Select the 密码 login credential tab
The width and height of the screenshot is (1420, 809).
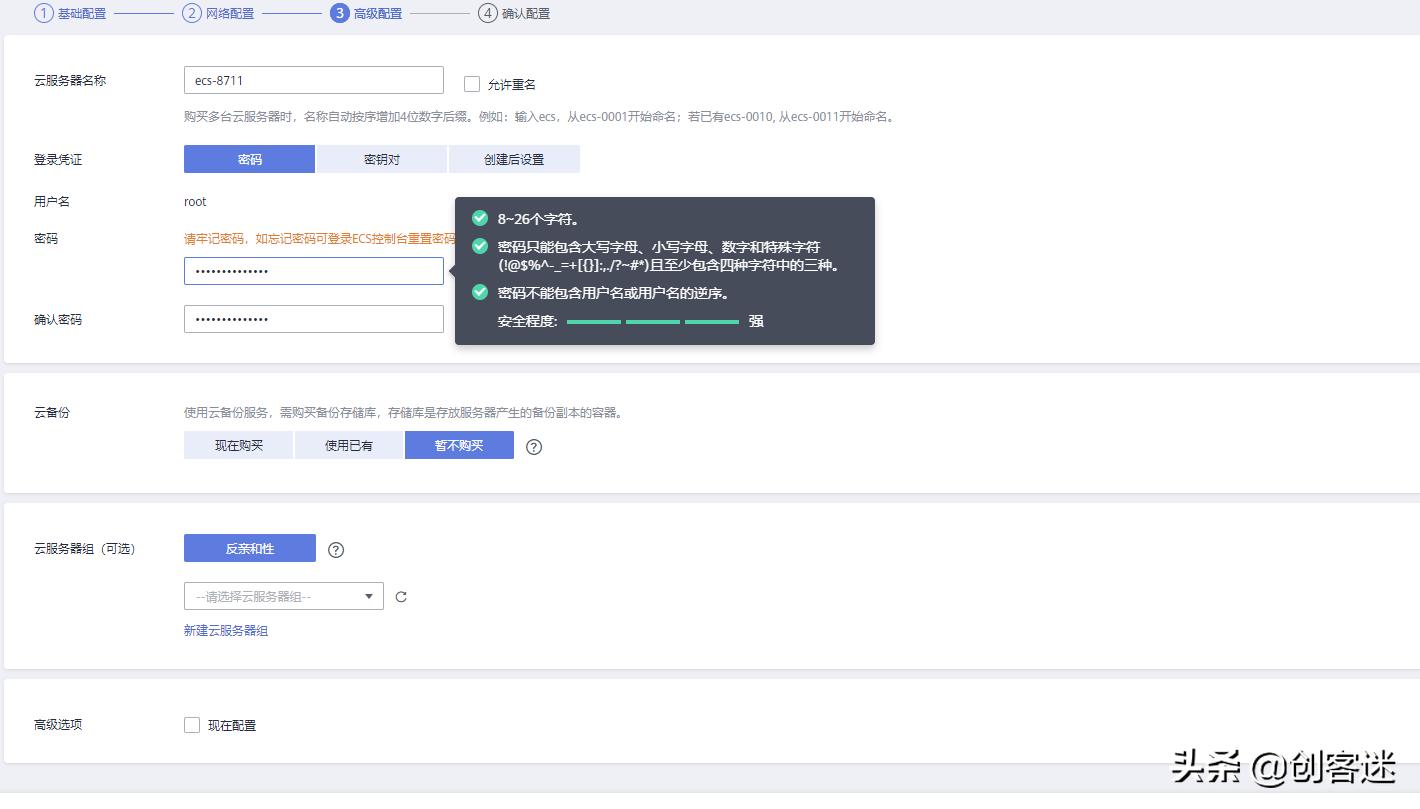[249, 158]
